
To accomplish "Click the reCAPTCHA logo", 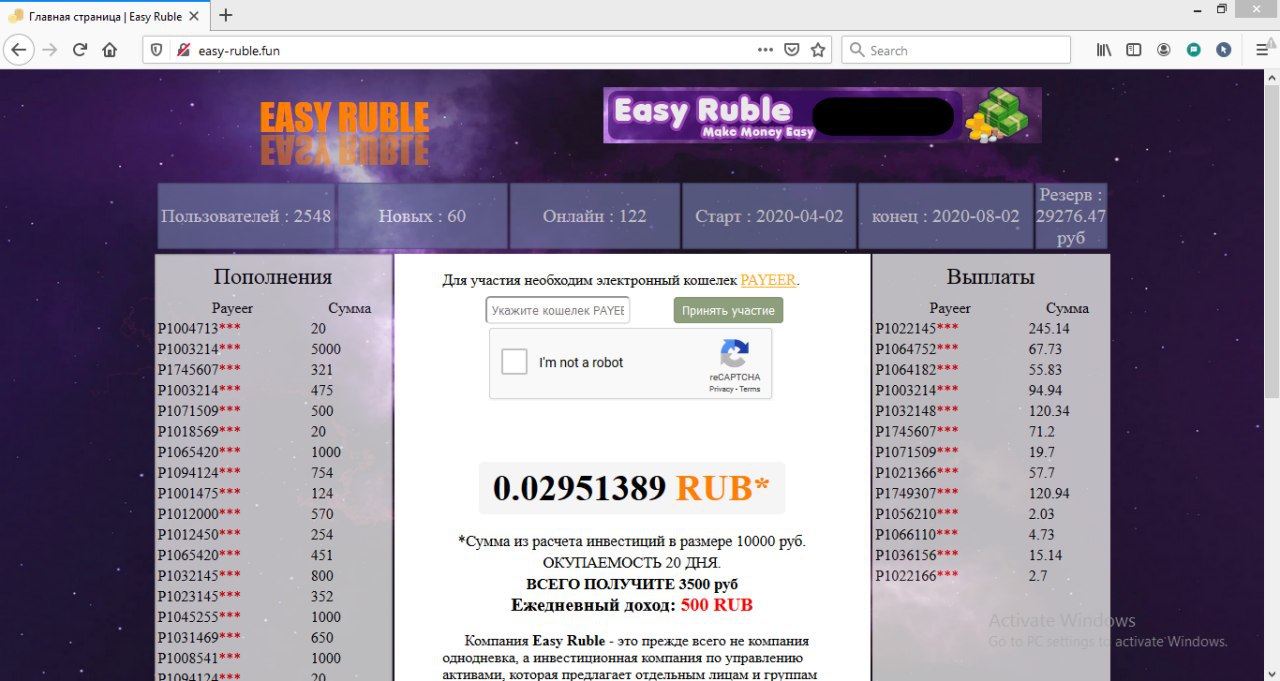I will (x=735, y=355).
